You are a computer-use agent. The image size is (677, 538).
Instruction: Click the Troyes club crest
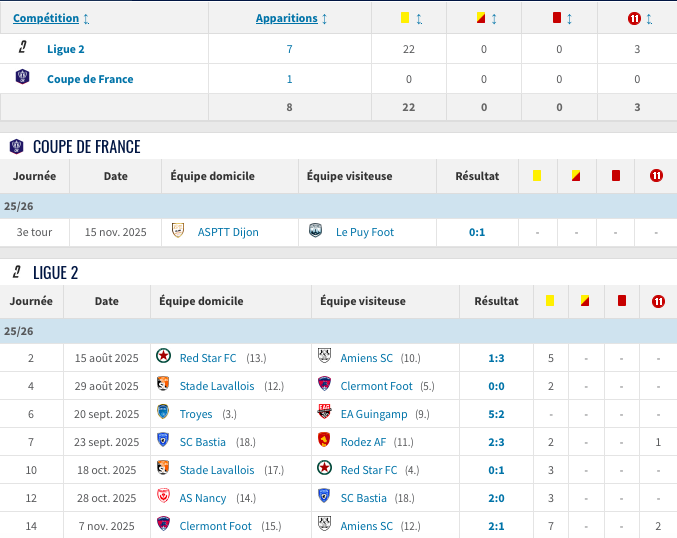coord(163,413)
